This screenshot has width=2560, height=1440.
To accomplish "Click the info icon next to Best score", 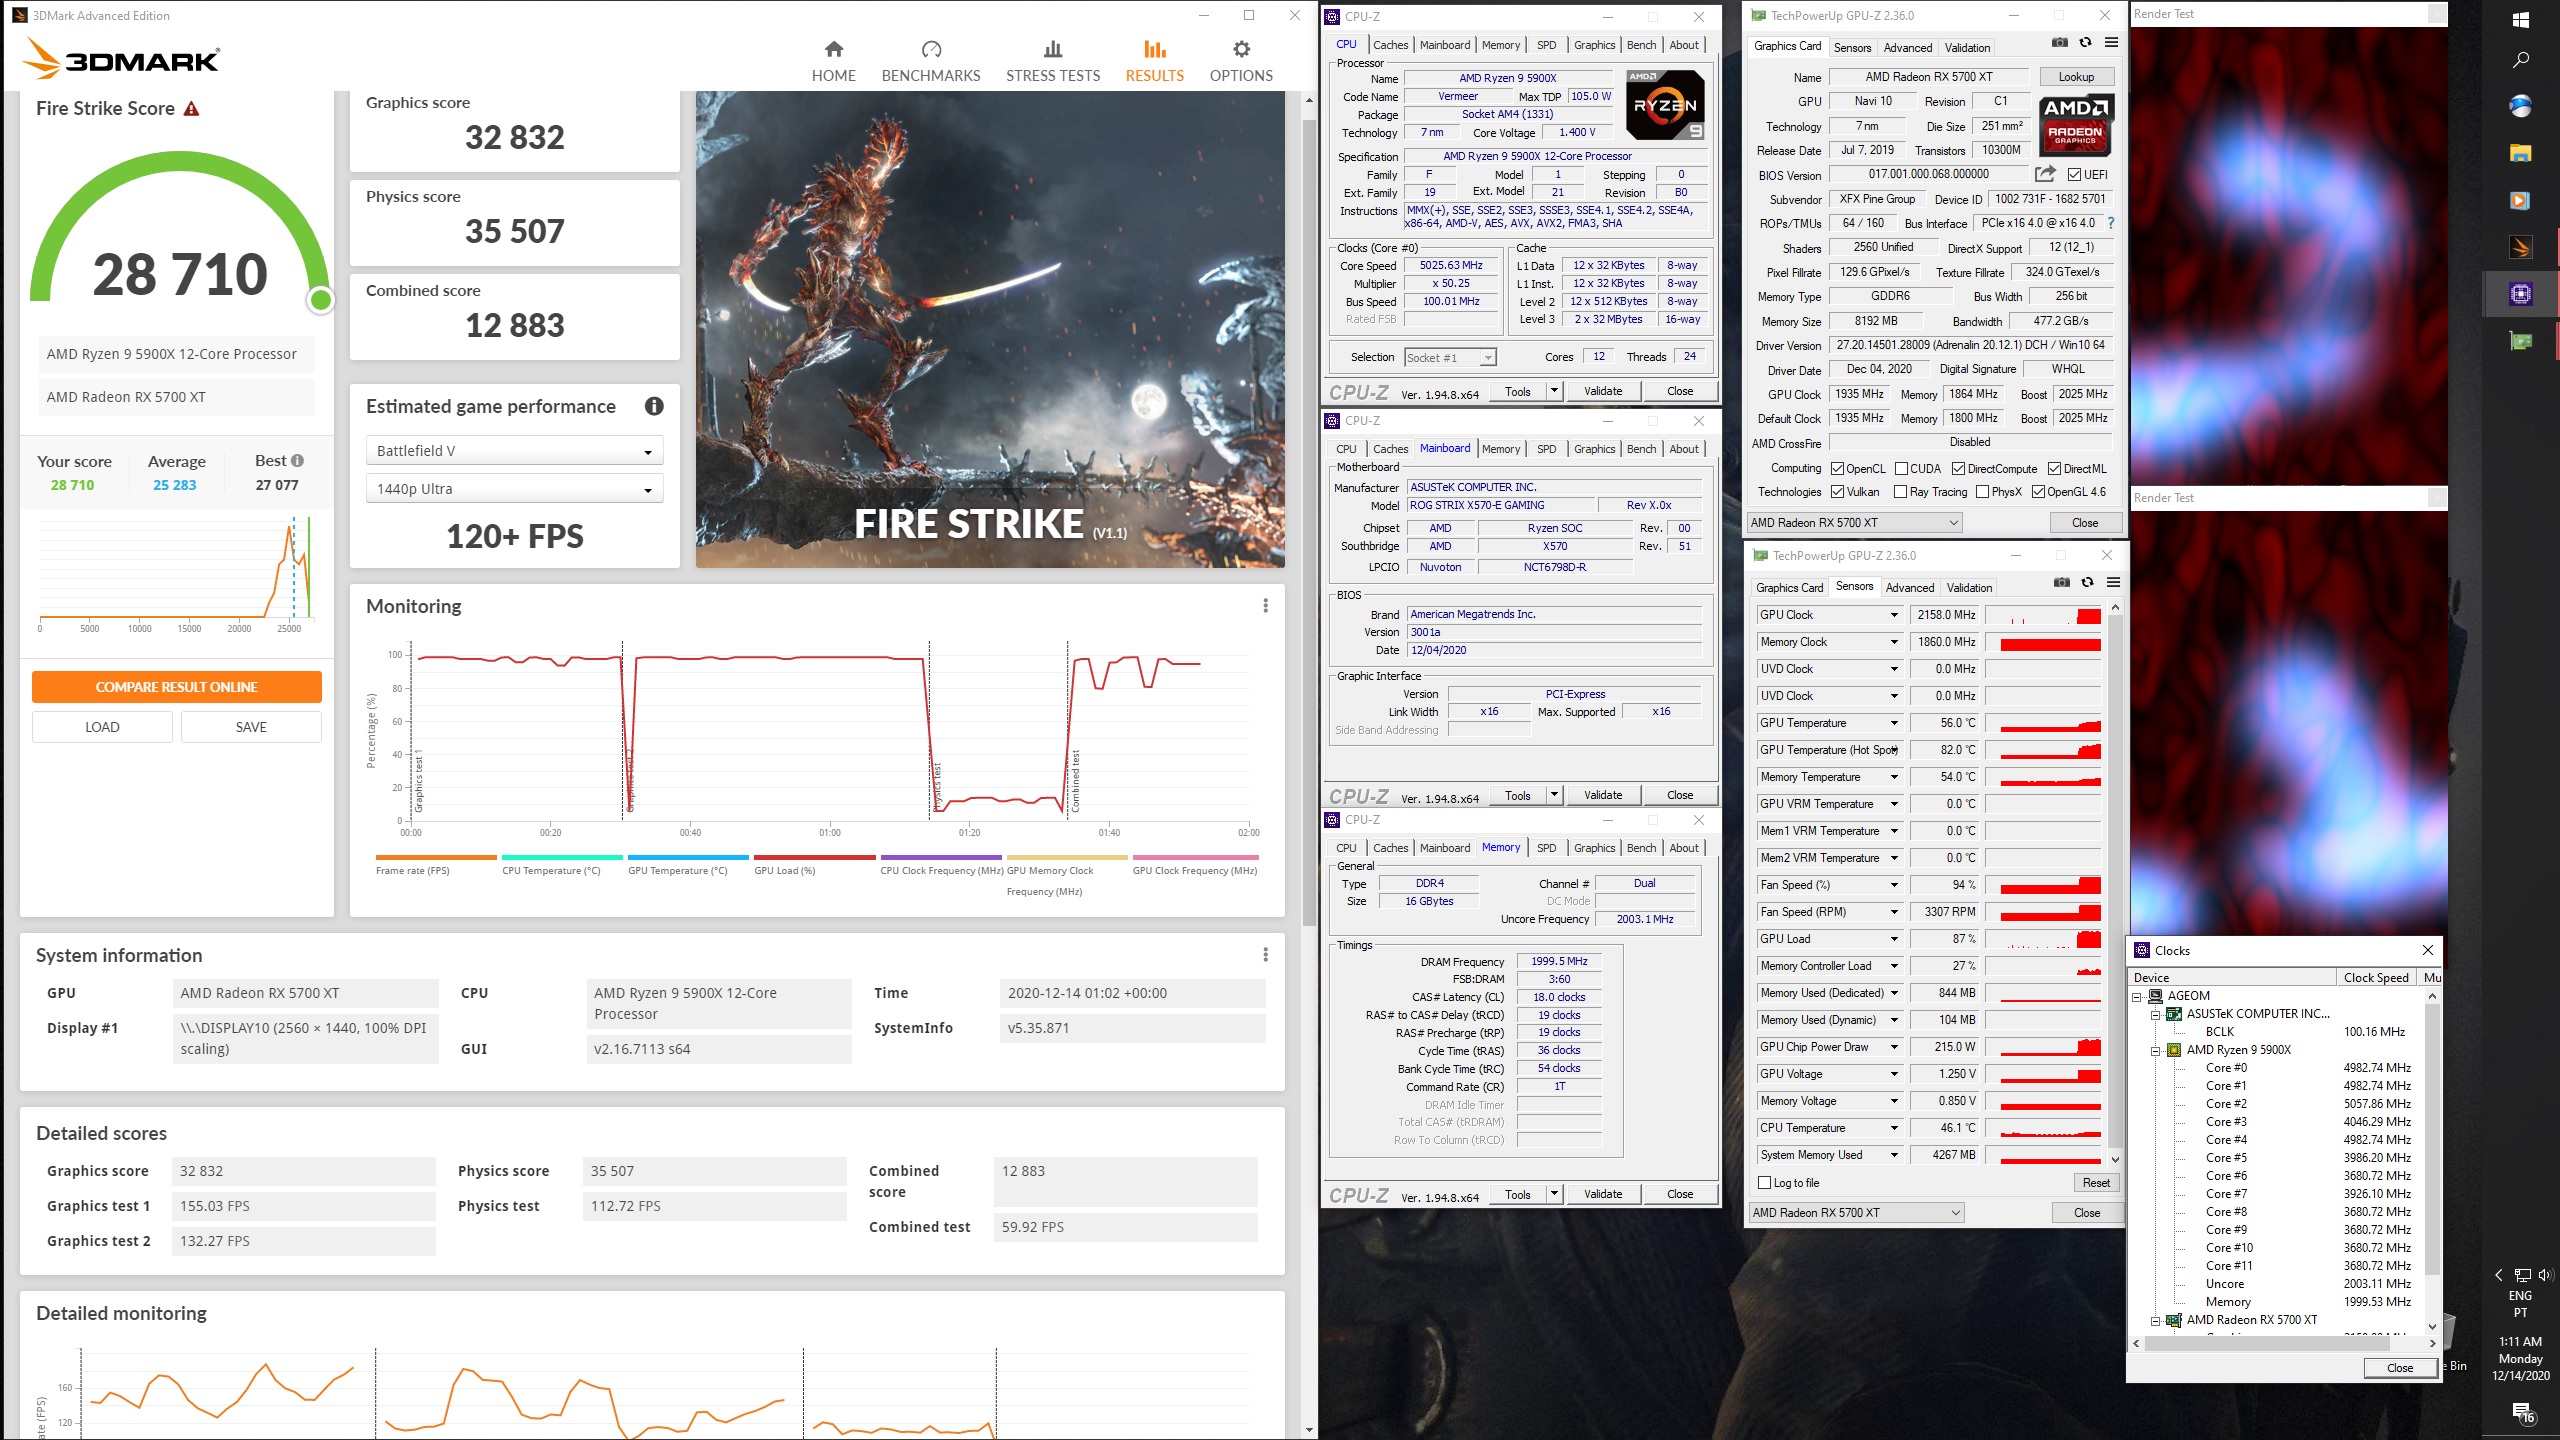I will pyautogui.click(x=297, y=461).
